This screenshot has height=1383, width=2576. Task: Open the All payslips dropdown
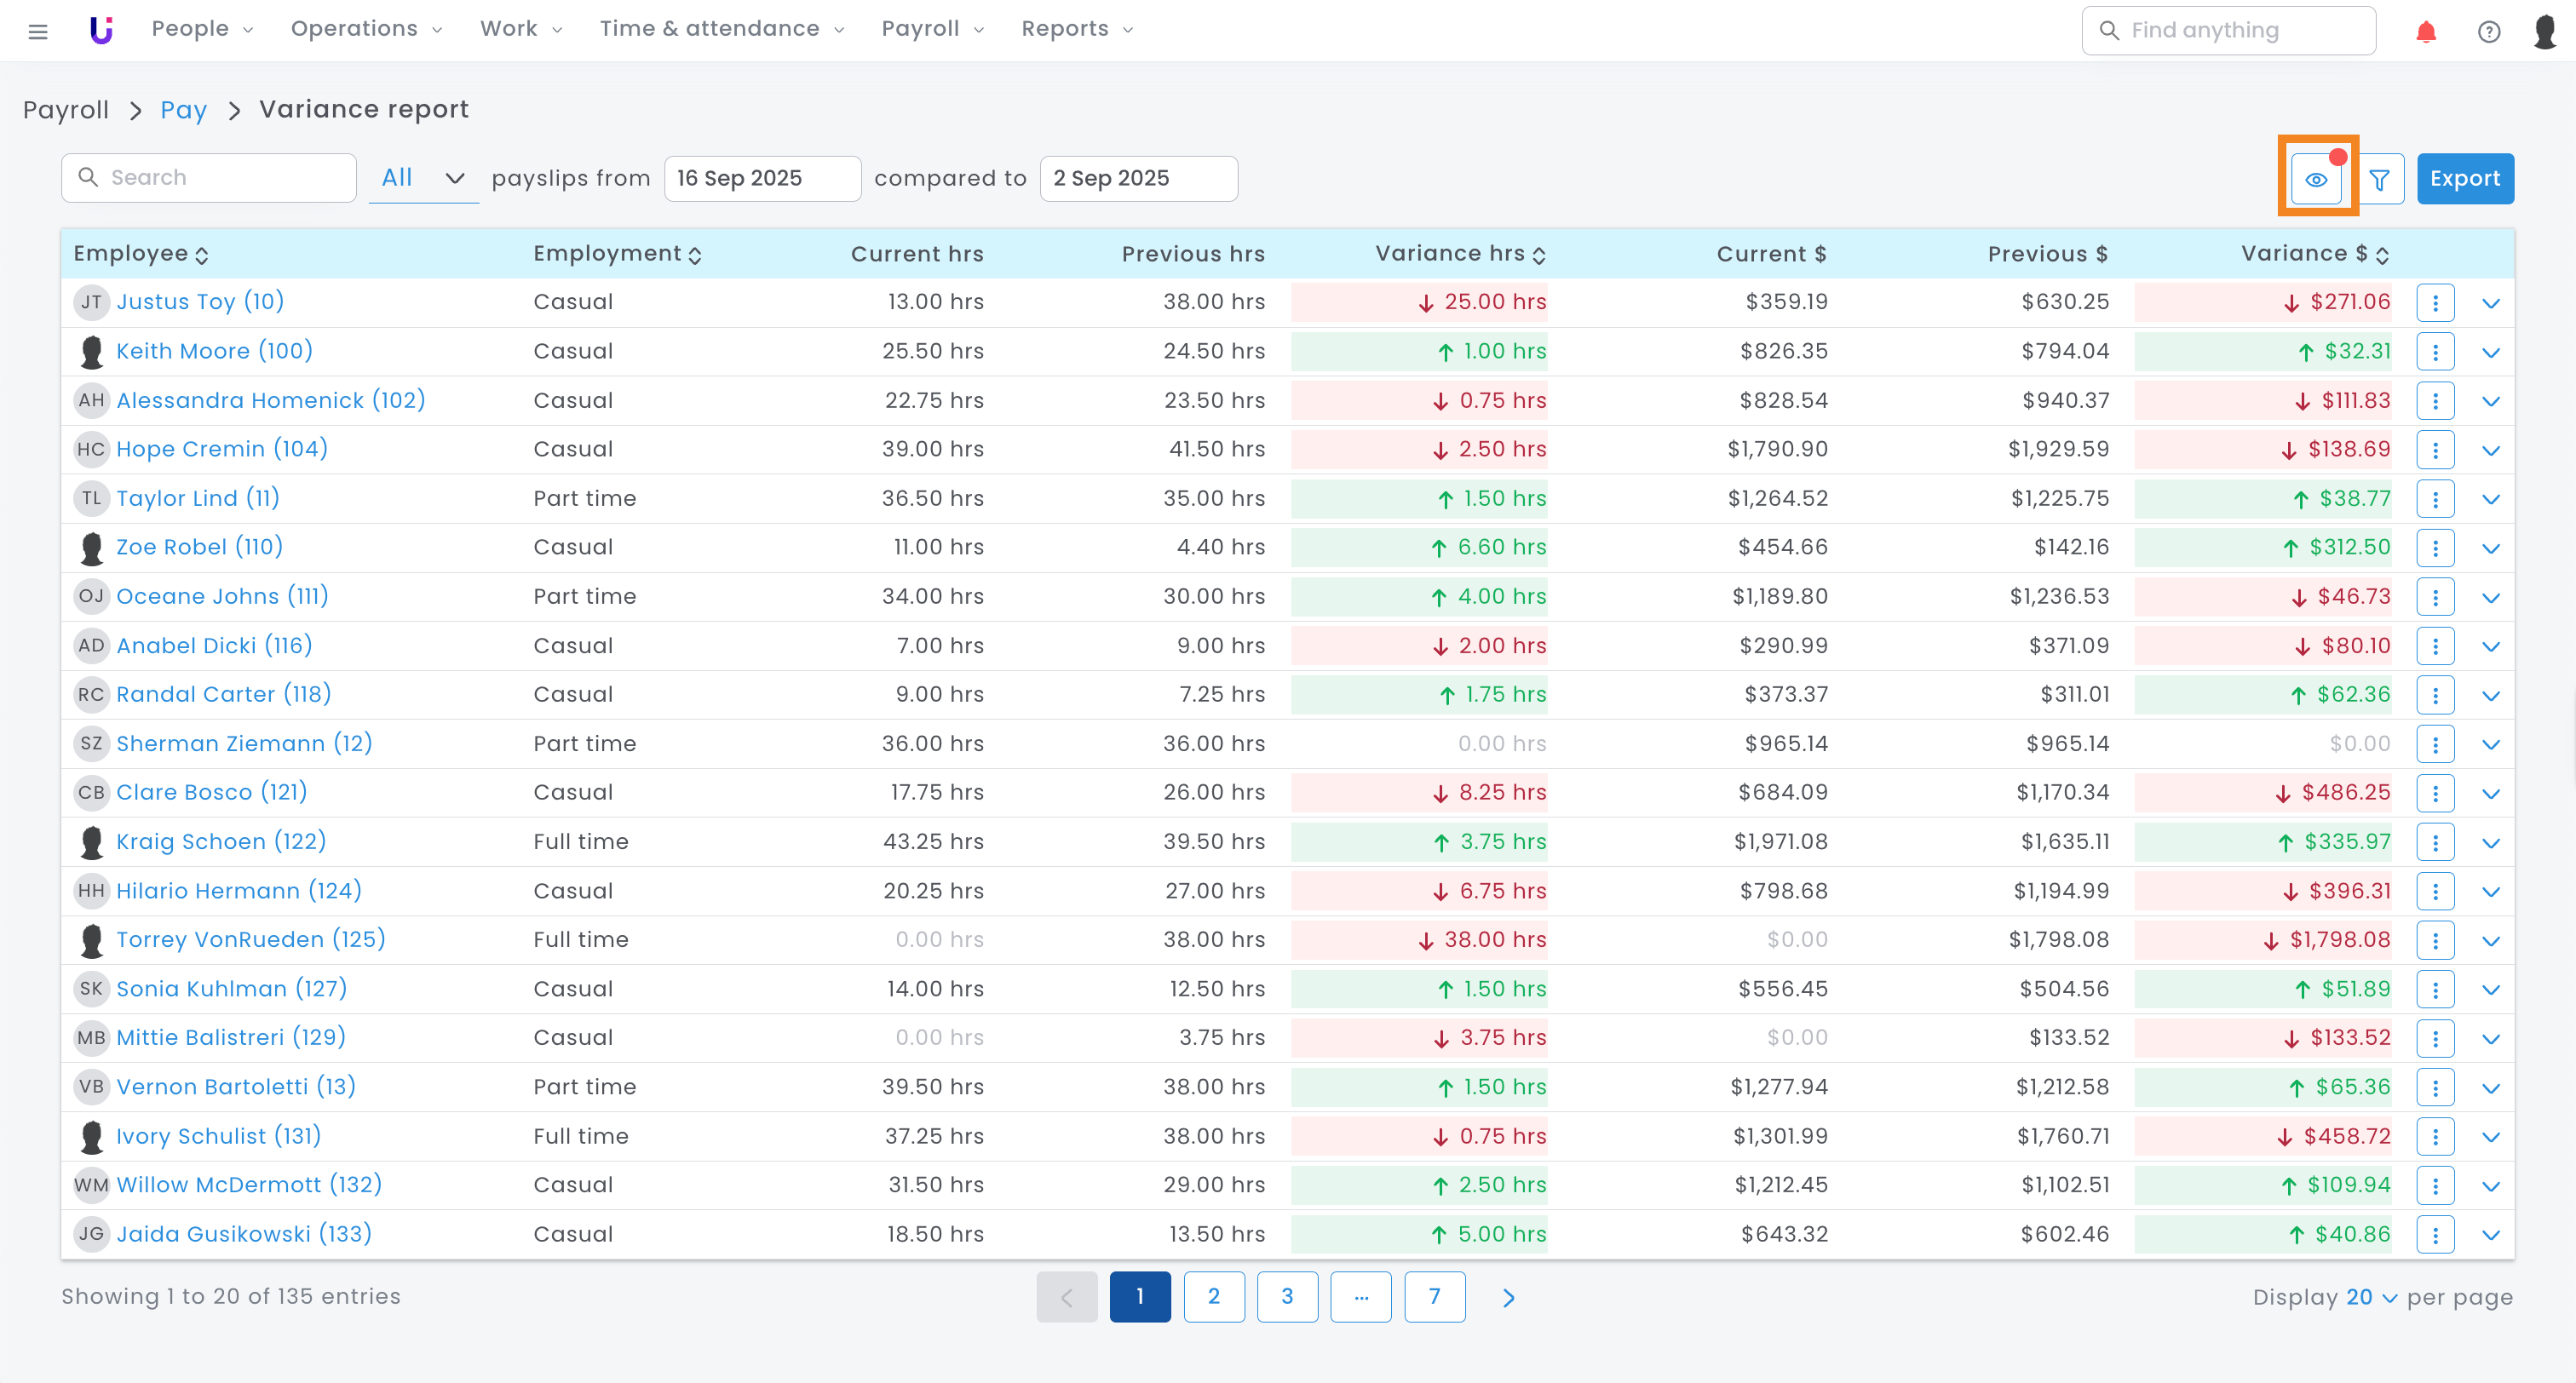tap(423, 178)
